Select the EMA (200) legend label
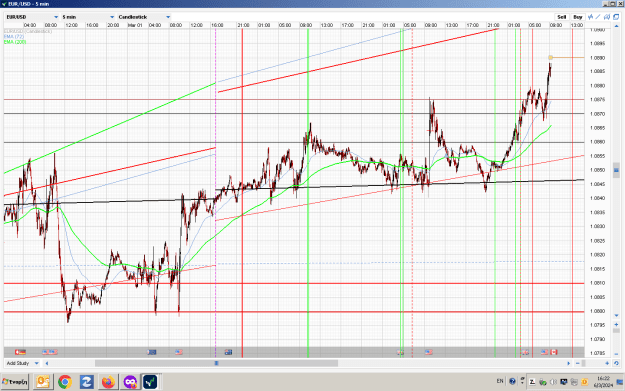625x391 pixels. 15,41
